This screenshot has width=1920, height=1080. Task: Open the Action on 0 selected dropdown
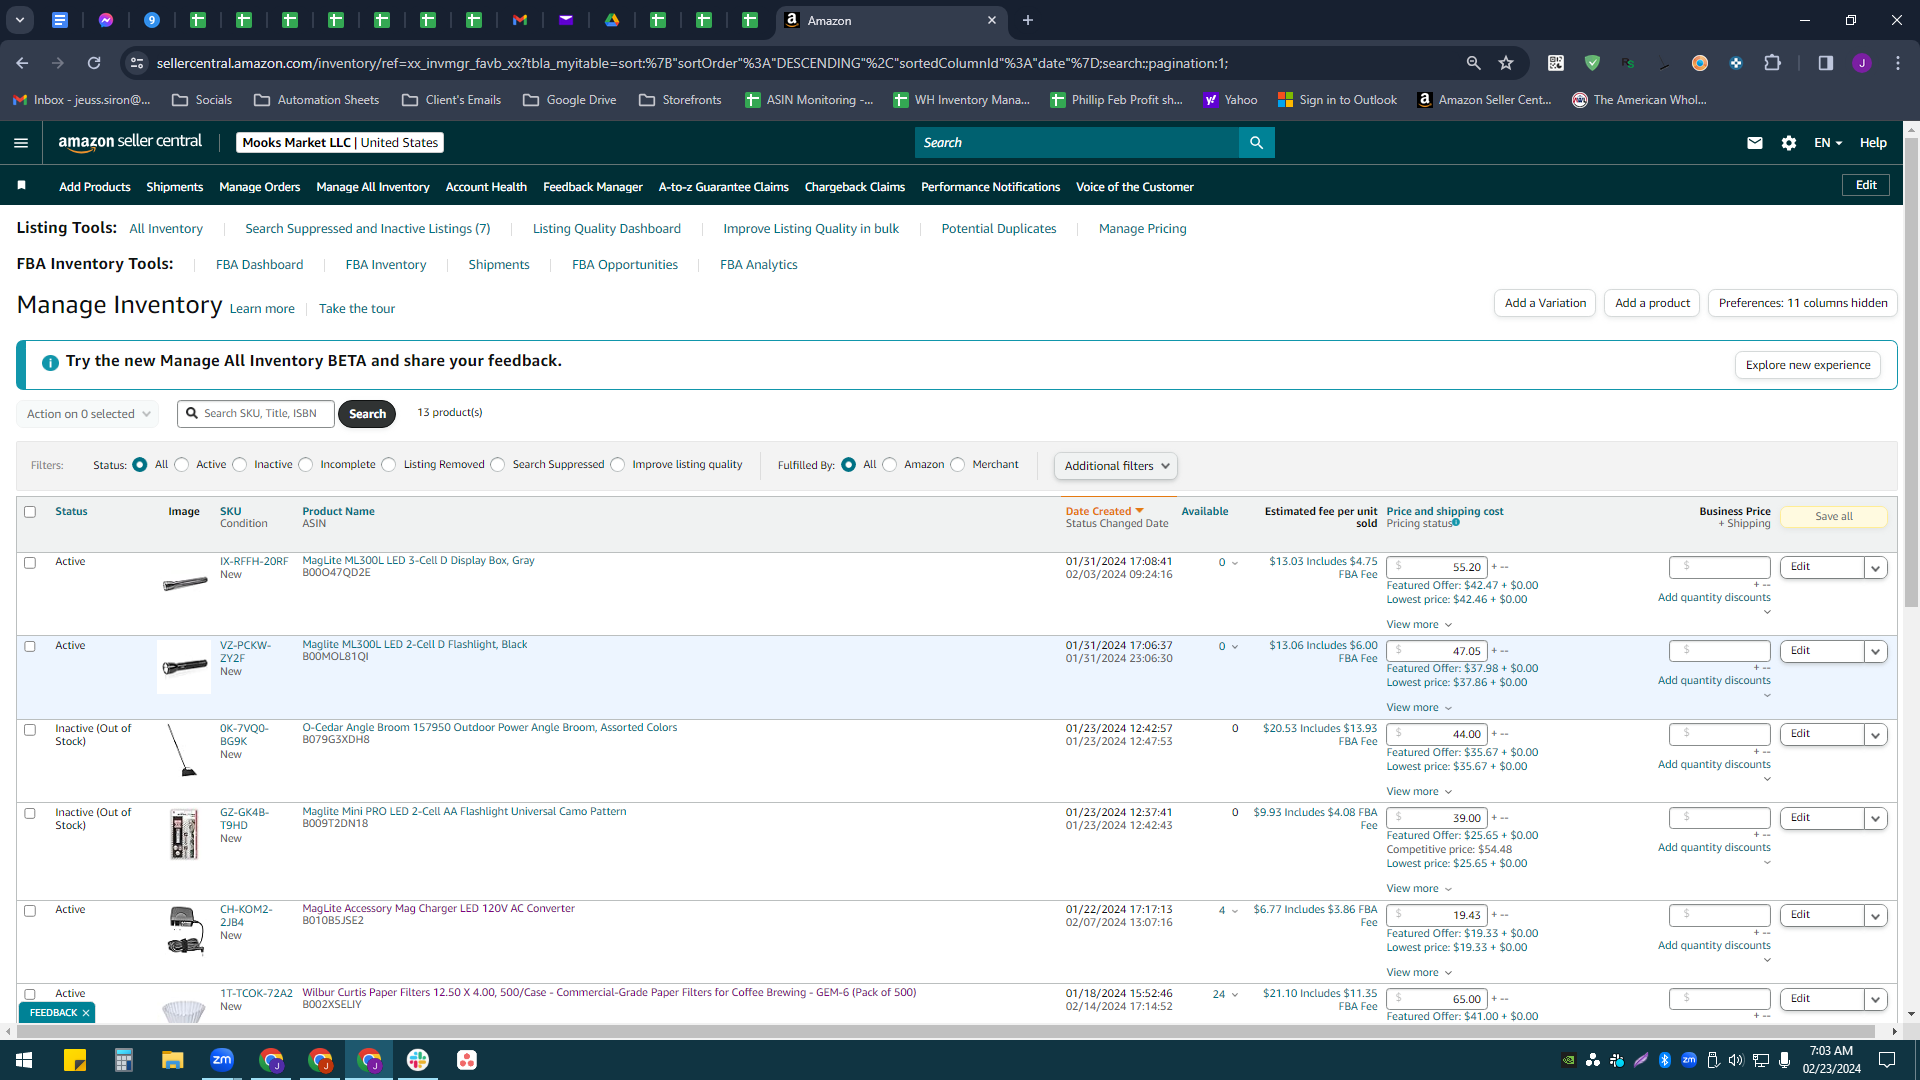[88, 414]
